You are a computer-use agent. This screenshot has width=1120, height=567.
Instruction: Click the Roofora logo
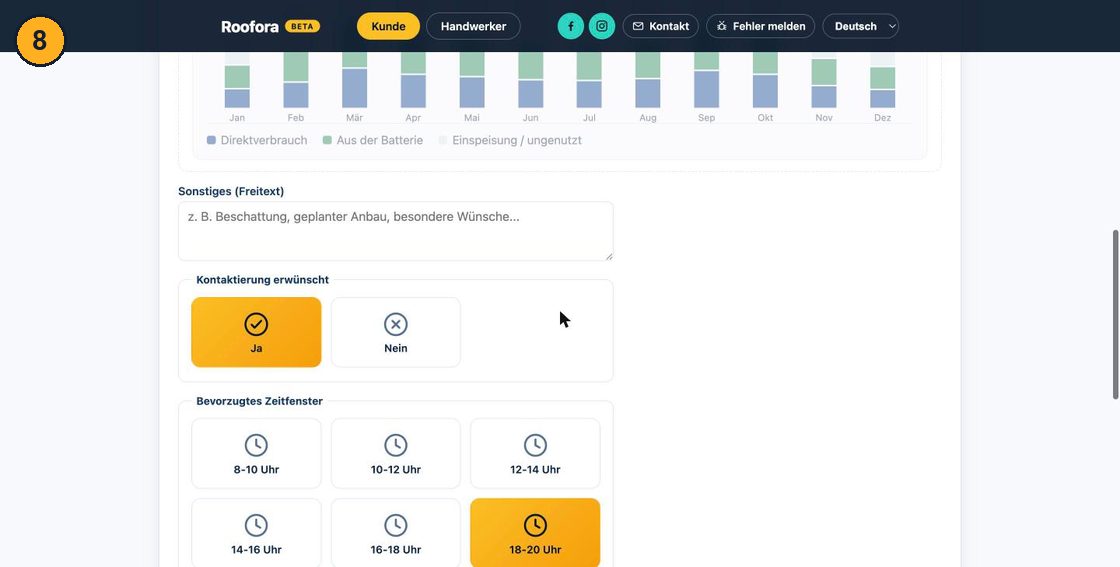point(249,26)
